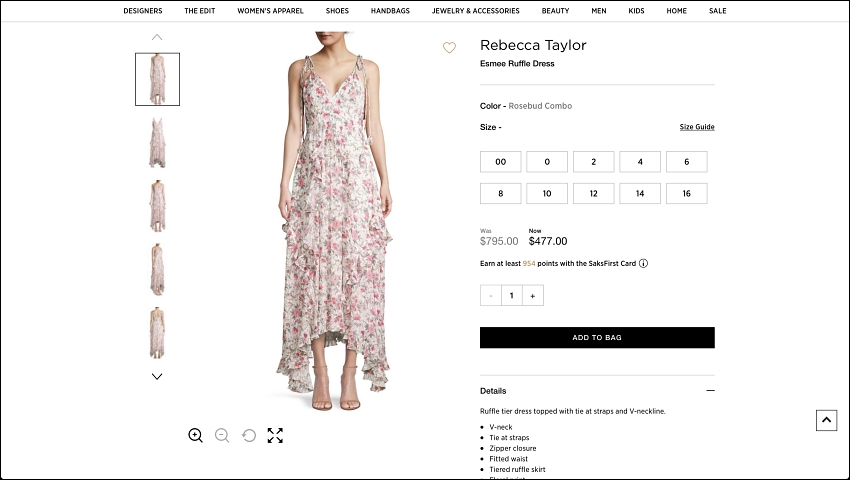
Task: Select size 14
Action: coord(640,194)
